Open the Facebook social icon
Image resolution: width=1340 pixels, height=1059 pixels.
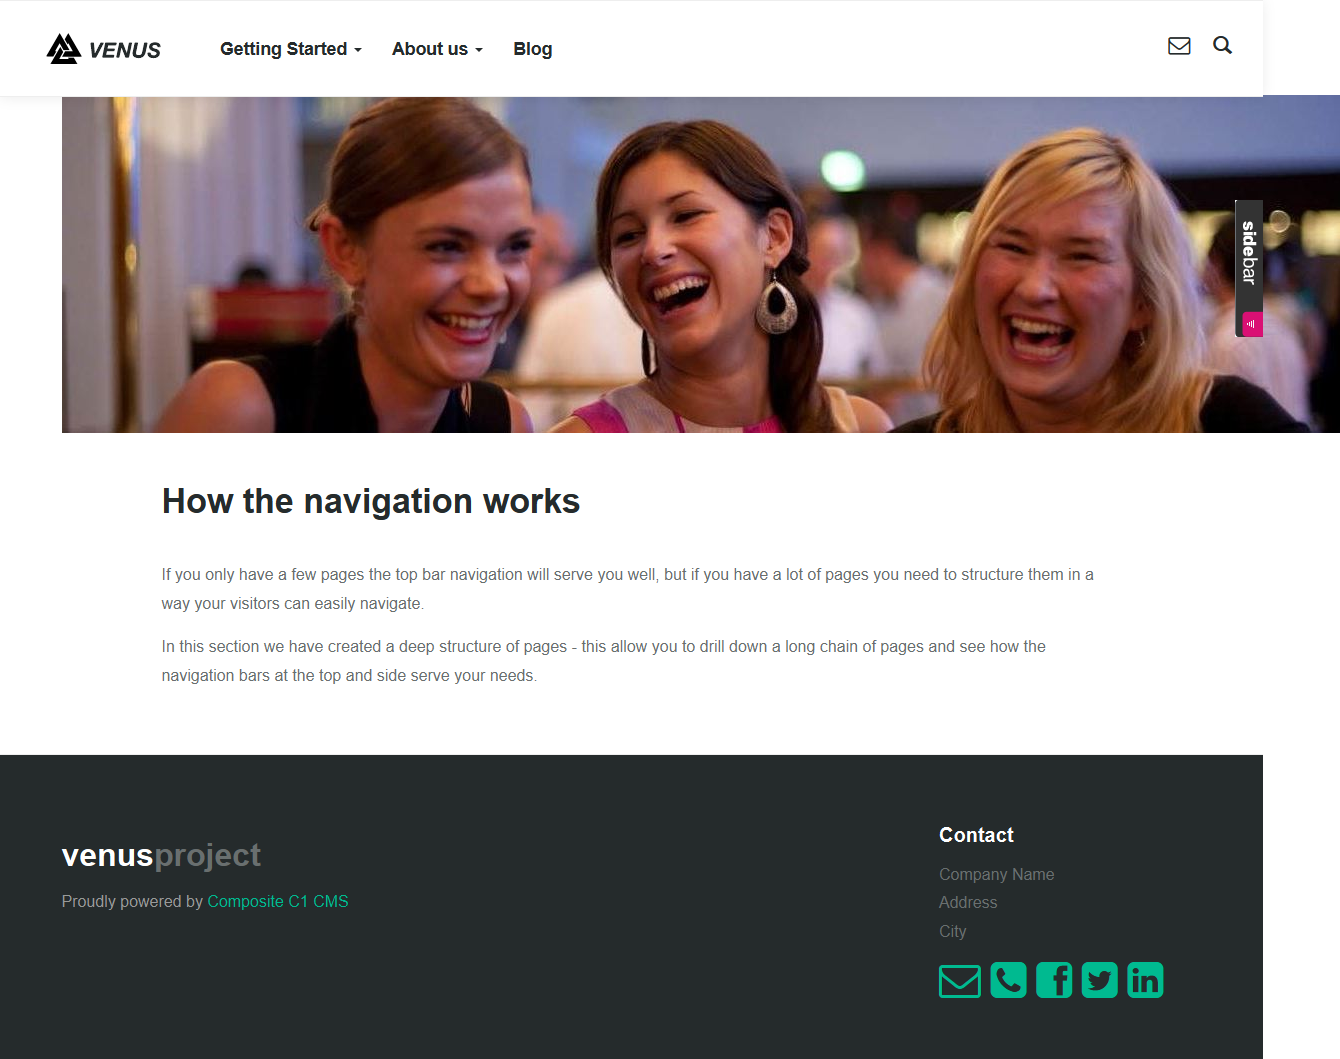tap(1054, 980)
